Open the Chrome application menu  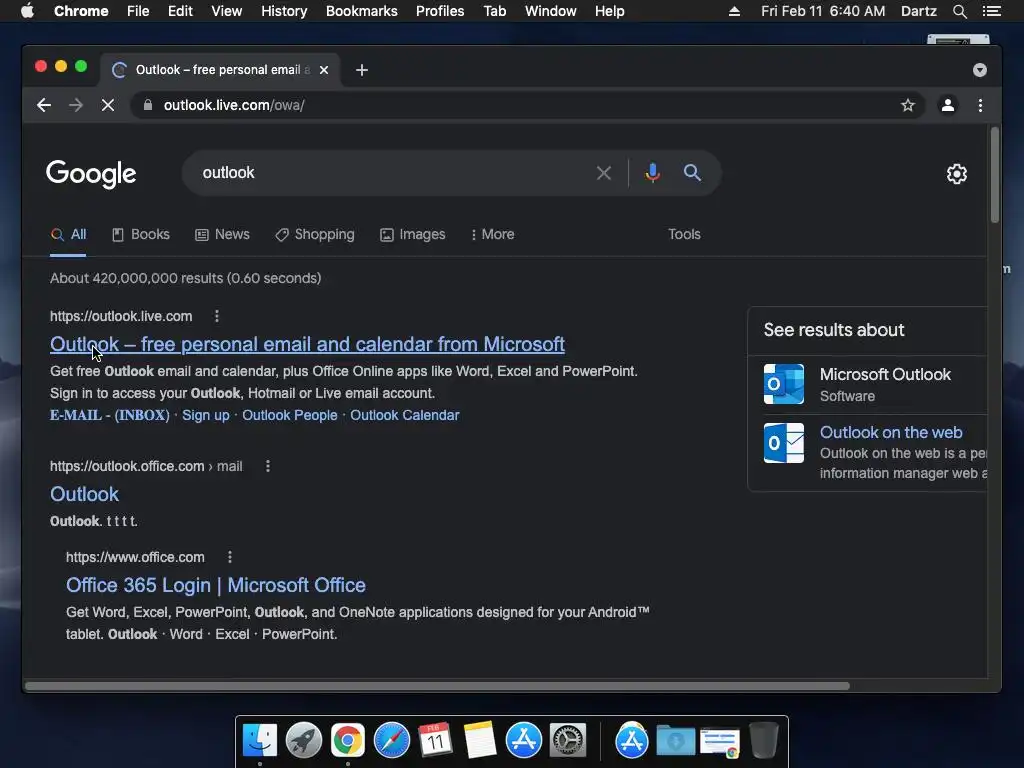81,11
